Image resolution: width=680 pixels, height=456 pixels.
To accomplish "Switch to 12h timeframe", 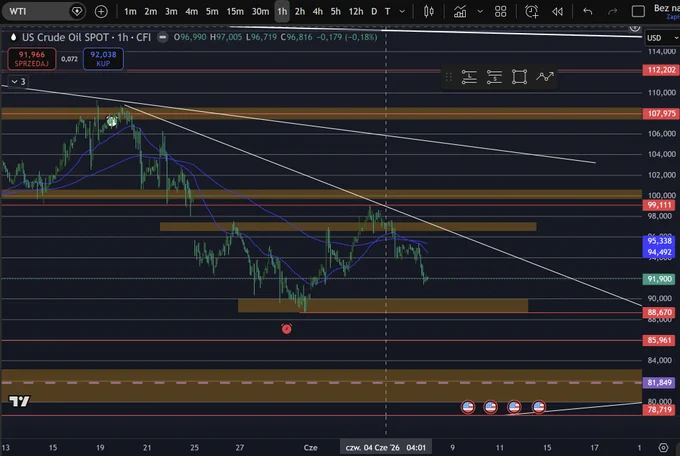I will (356, 12).
